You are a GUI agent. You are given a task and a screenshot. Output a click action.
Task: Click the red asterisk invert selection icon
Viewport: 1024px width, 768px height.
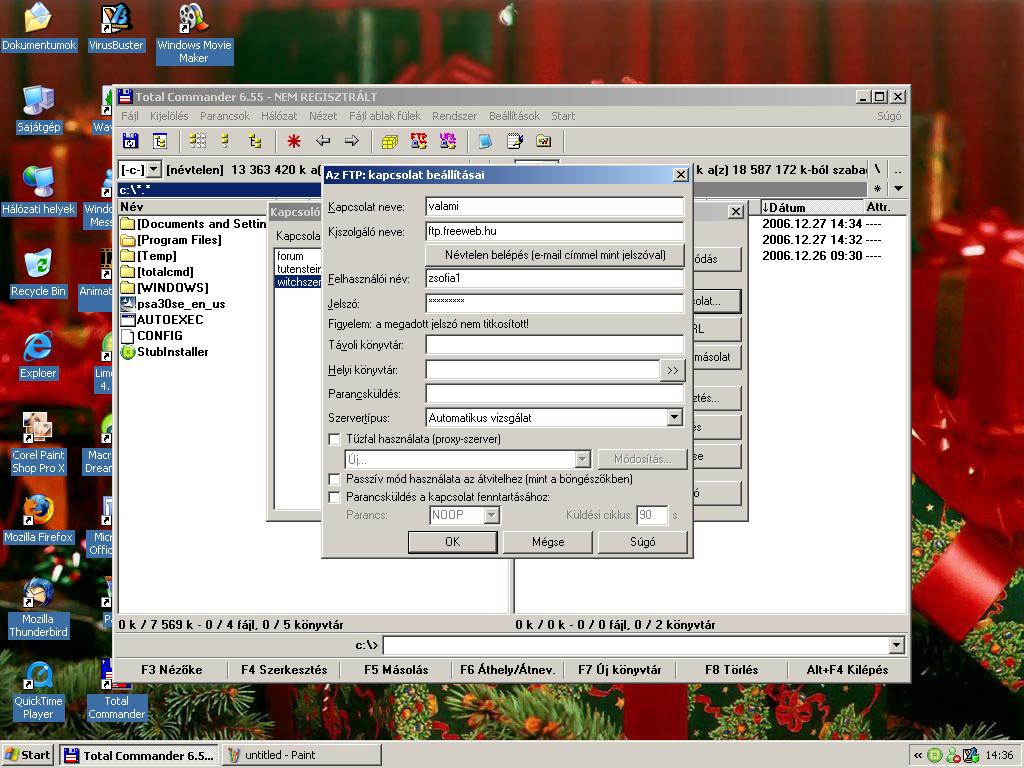point(294,141)
